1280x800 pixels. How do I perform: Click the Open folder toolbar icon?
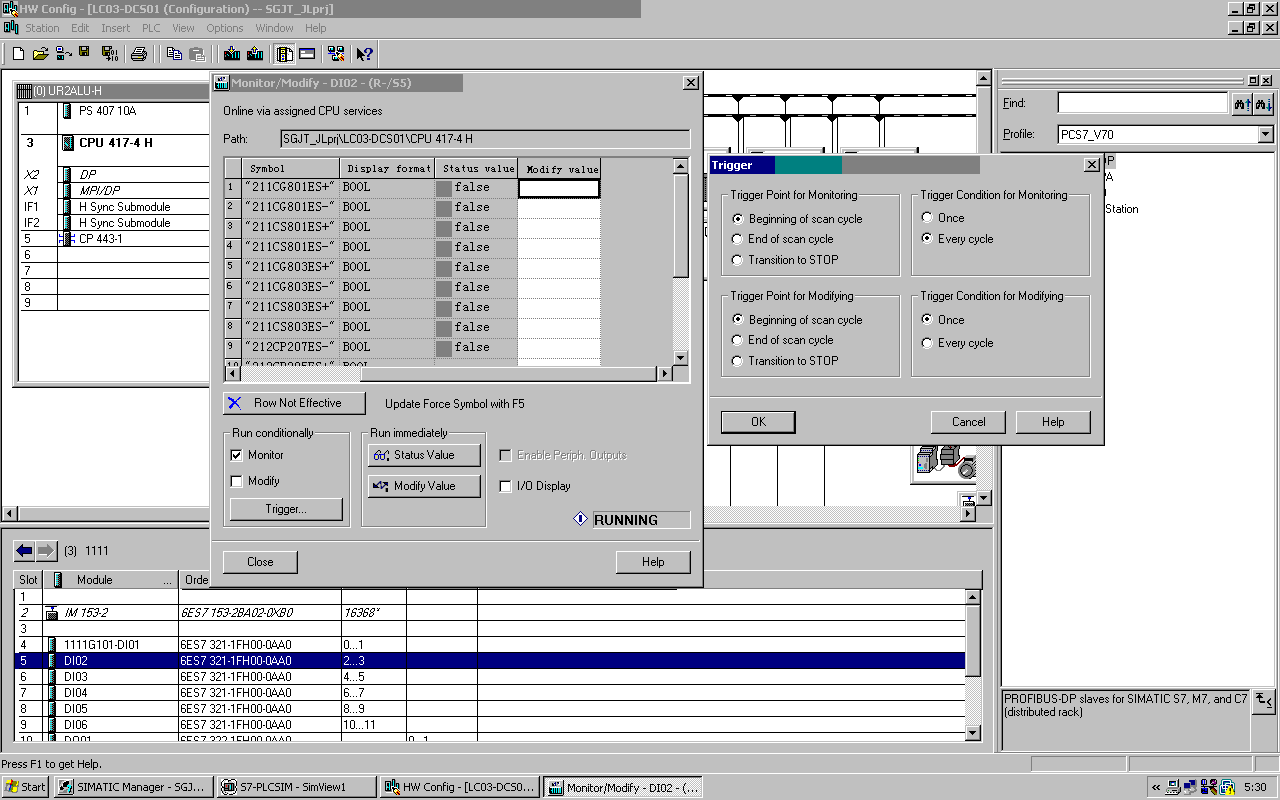[x=41, y=54]
